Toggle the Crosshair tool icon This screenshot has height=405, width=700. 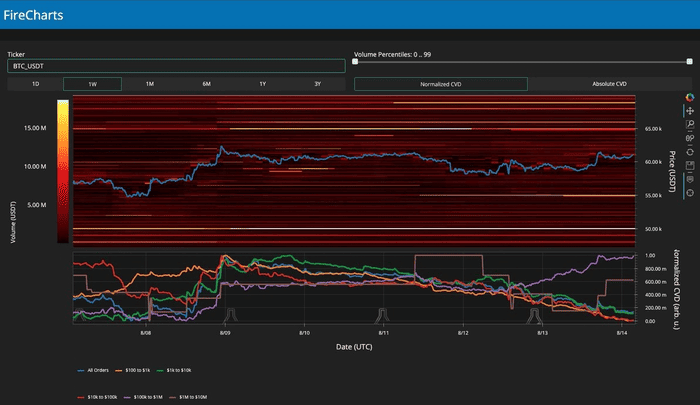click(690, 193)
